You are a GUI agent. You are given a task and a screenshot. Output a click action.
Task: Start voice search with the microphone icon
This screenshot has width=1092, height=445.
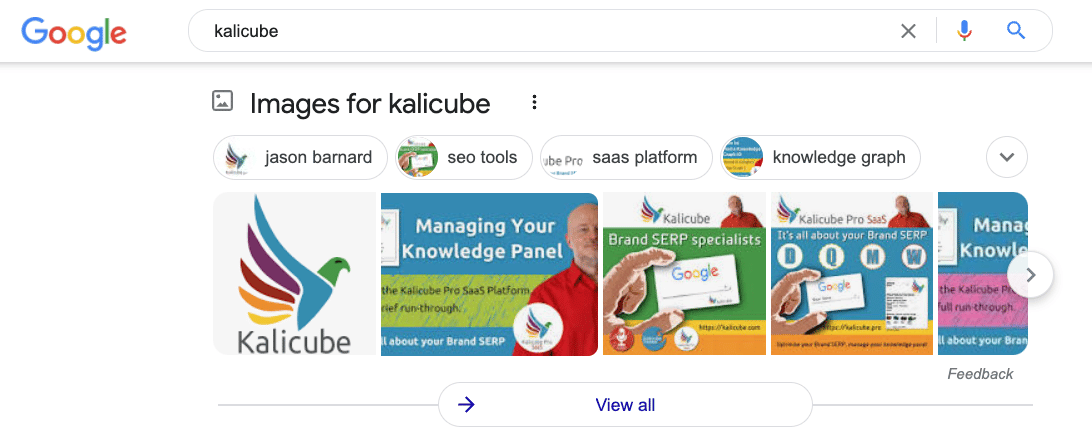click(x=964, y=31)
